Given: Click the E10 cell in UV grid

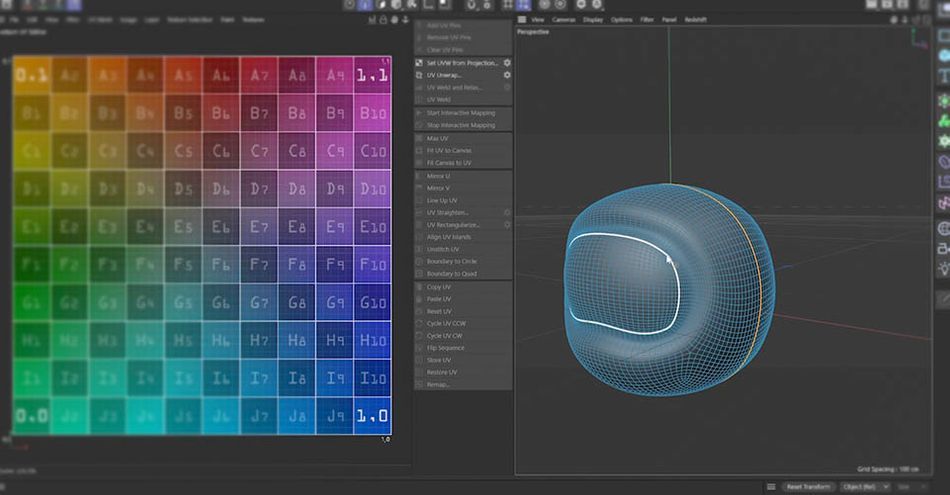Looking at the screenshot, I should 373,227.
